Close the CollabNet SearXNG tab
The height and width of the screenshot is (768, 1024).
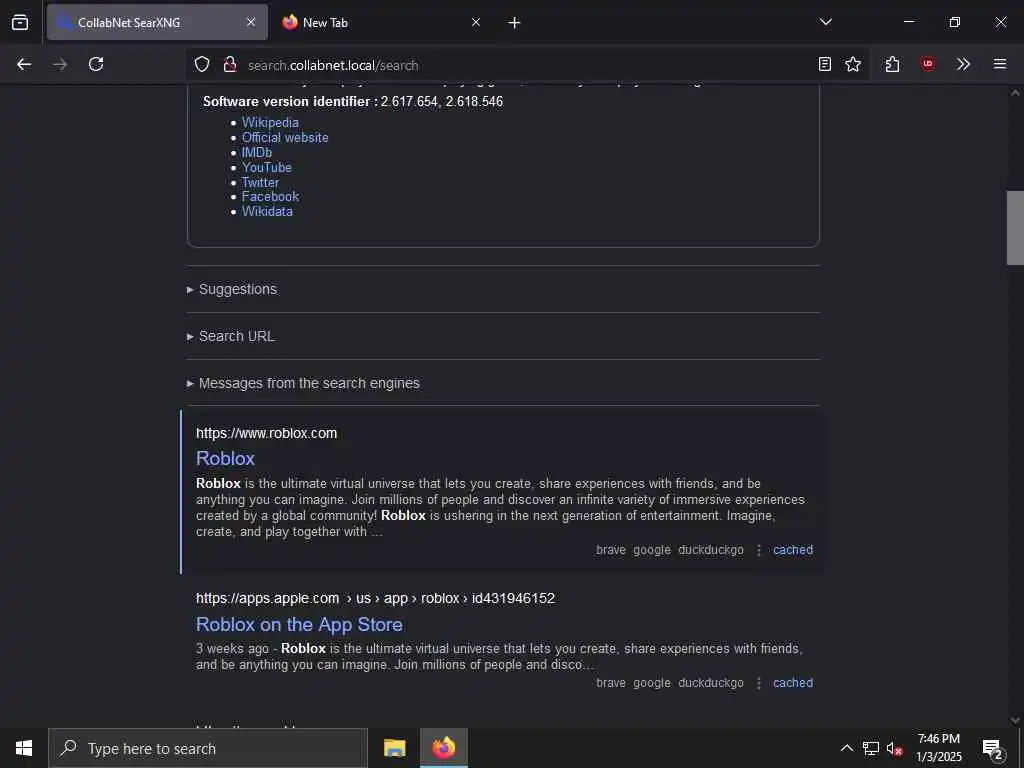(251, 22)
